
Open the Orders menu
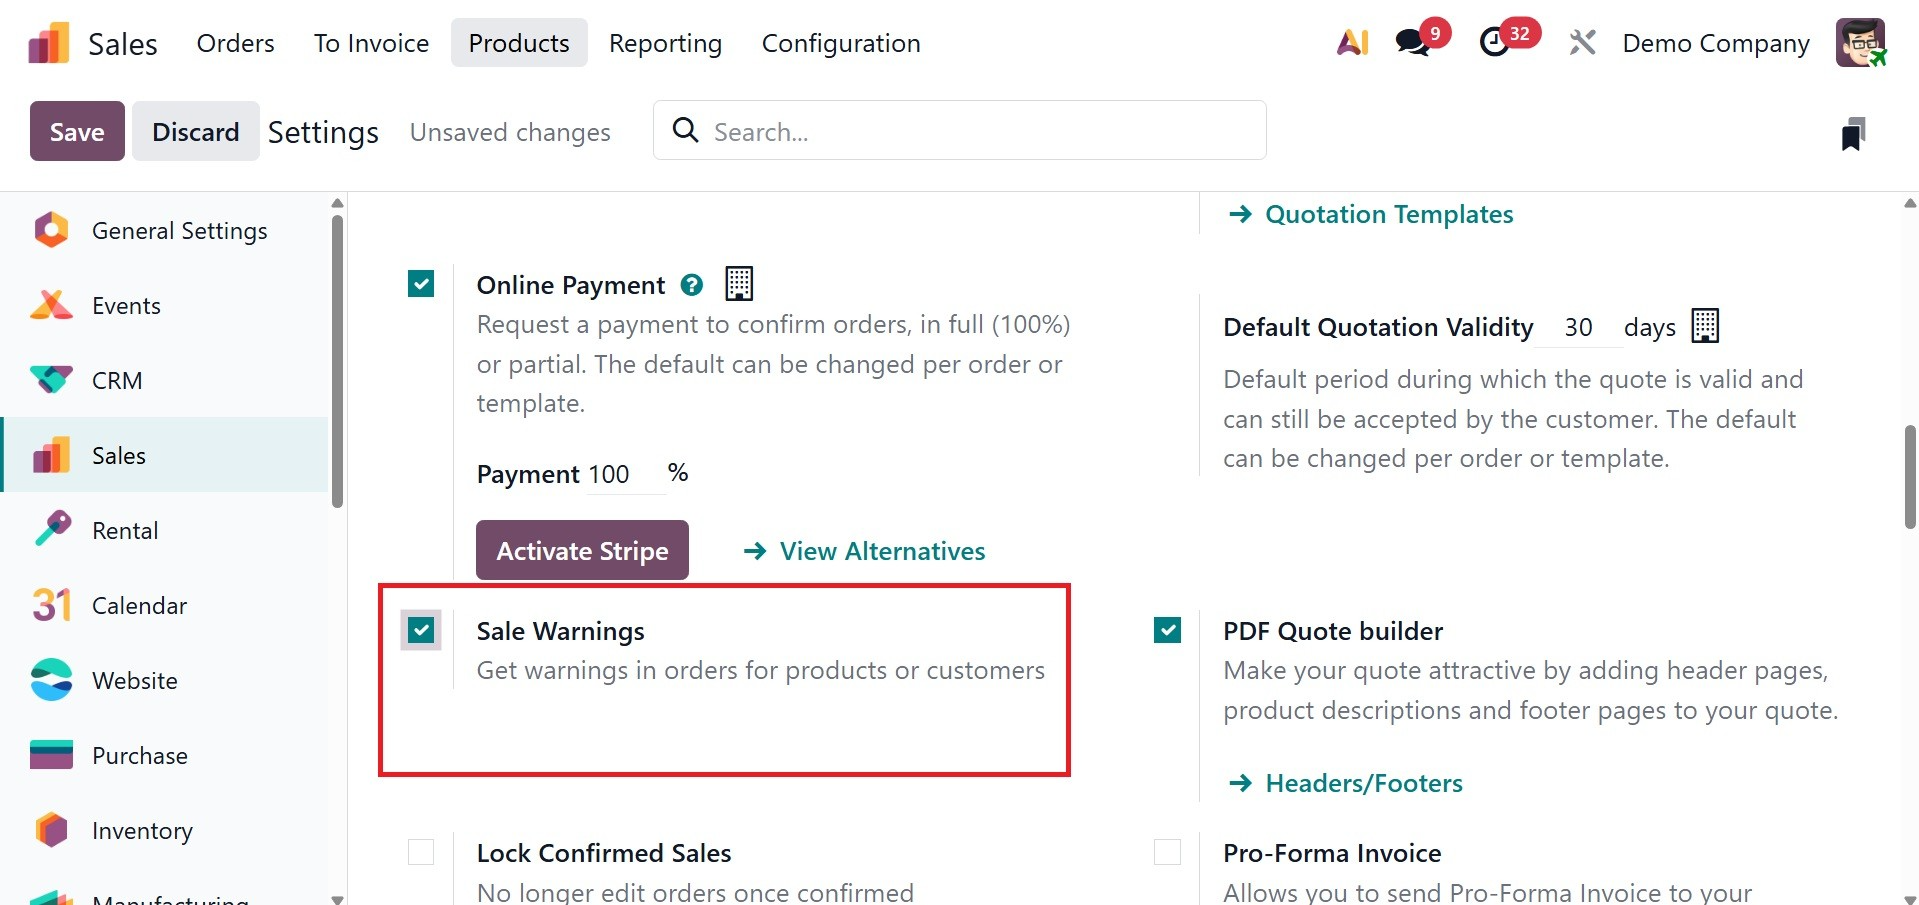235,43
